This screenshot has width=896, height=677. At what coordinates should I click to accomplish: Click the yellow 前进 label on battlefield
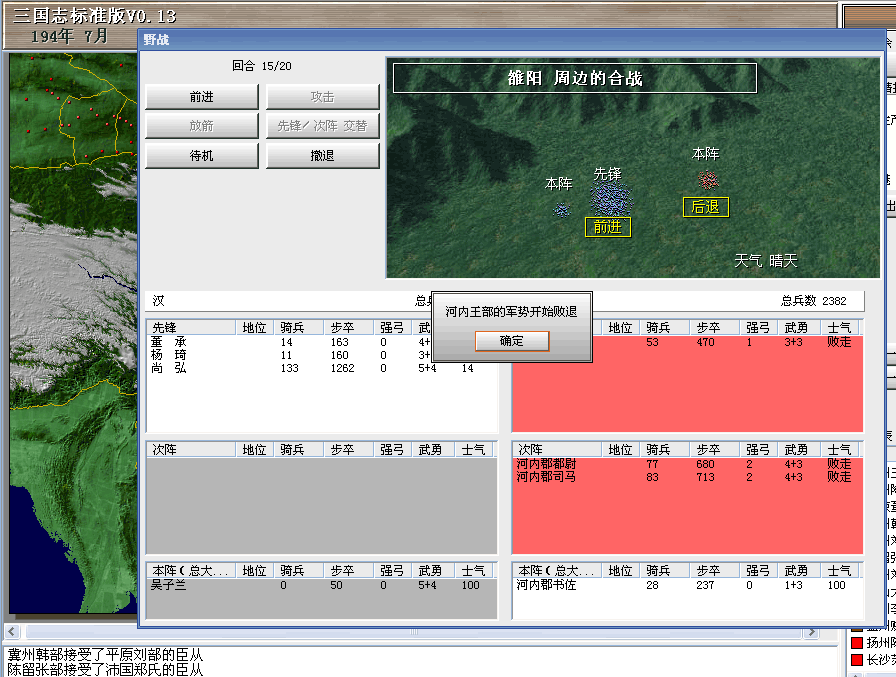pos(607,227)
